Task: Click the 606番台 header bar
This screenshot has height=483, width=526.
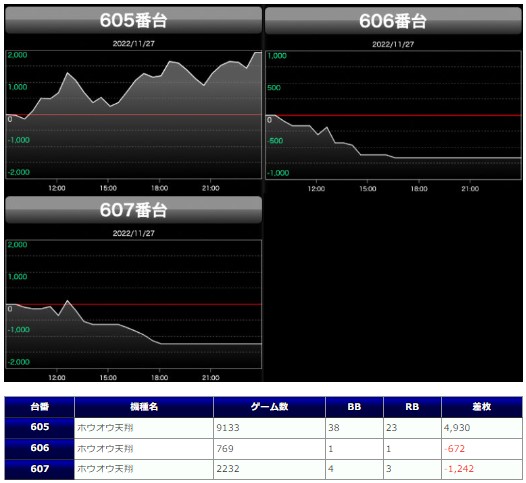Action: pos(393,21)
